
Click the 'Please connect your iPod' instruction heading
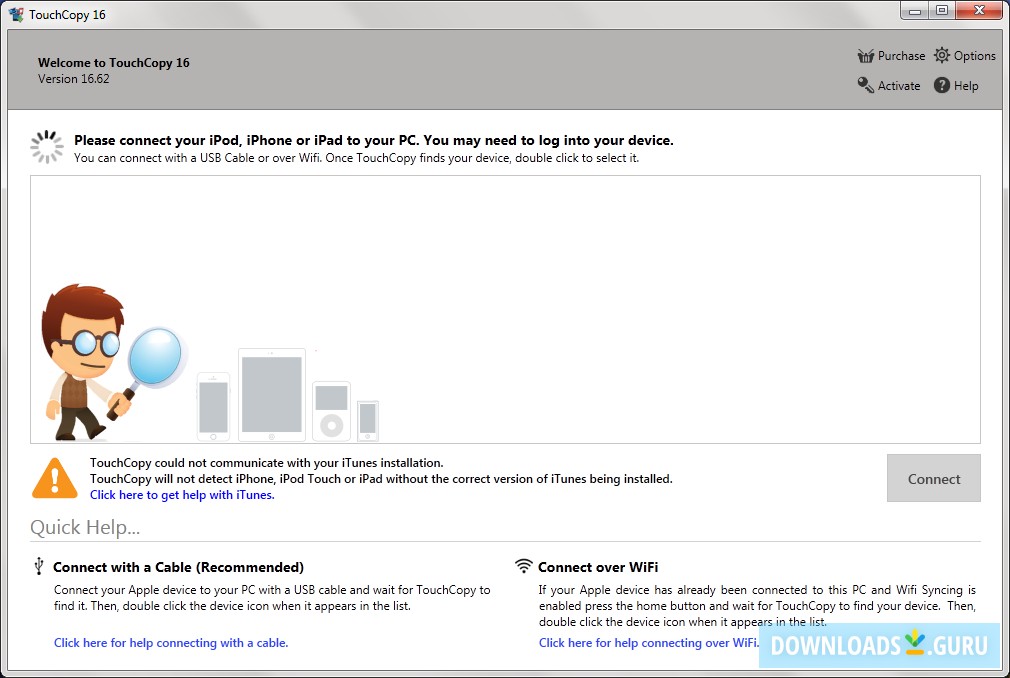point(374,140)
